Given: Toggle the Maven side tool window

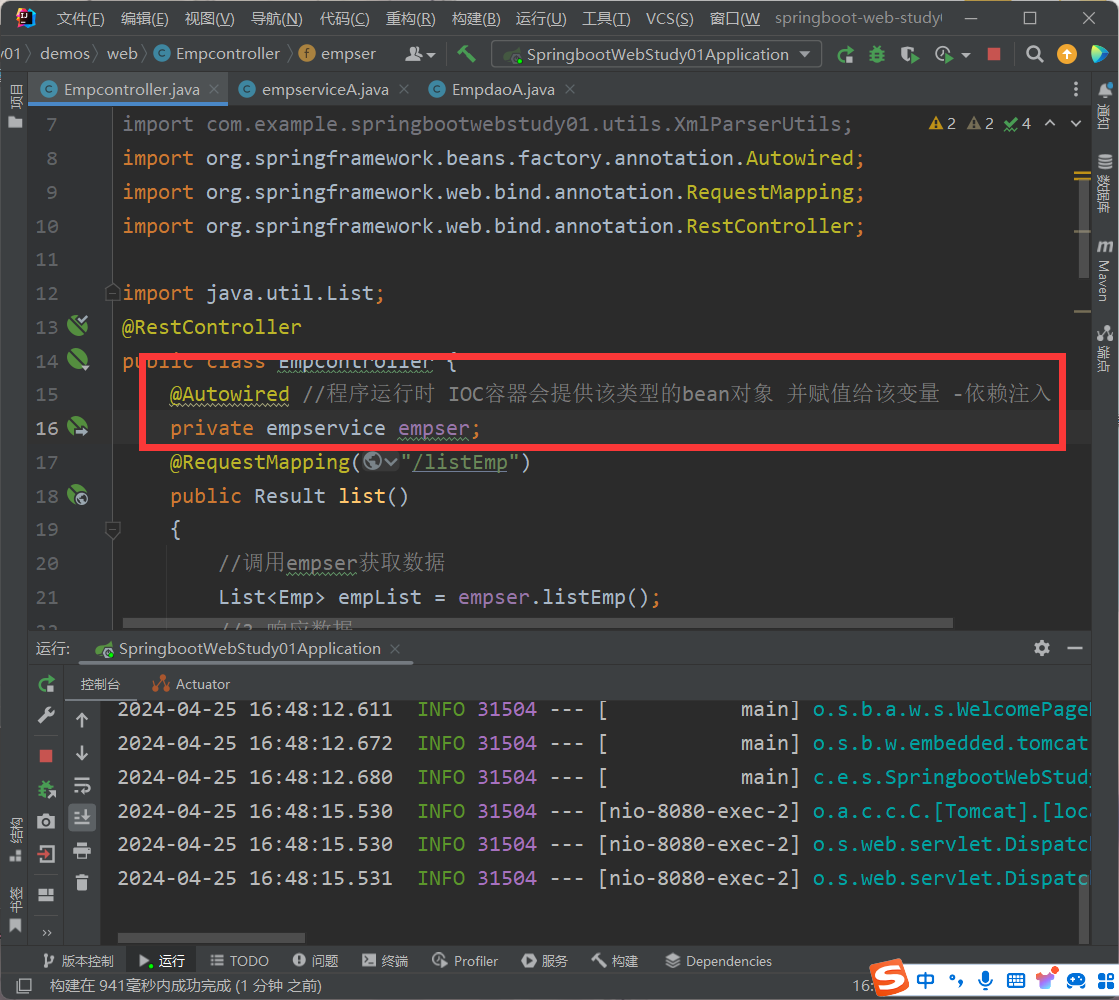Looking at the screenshot, I should pos(1104,260).
